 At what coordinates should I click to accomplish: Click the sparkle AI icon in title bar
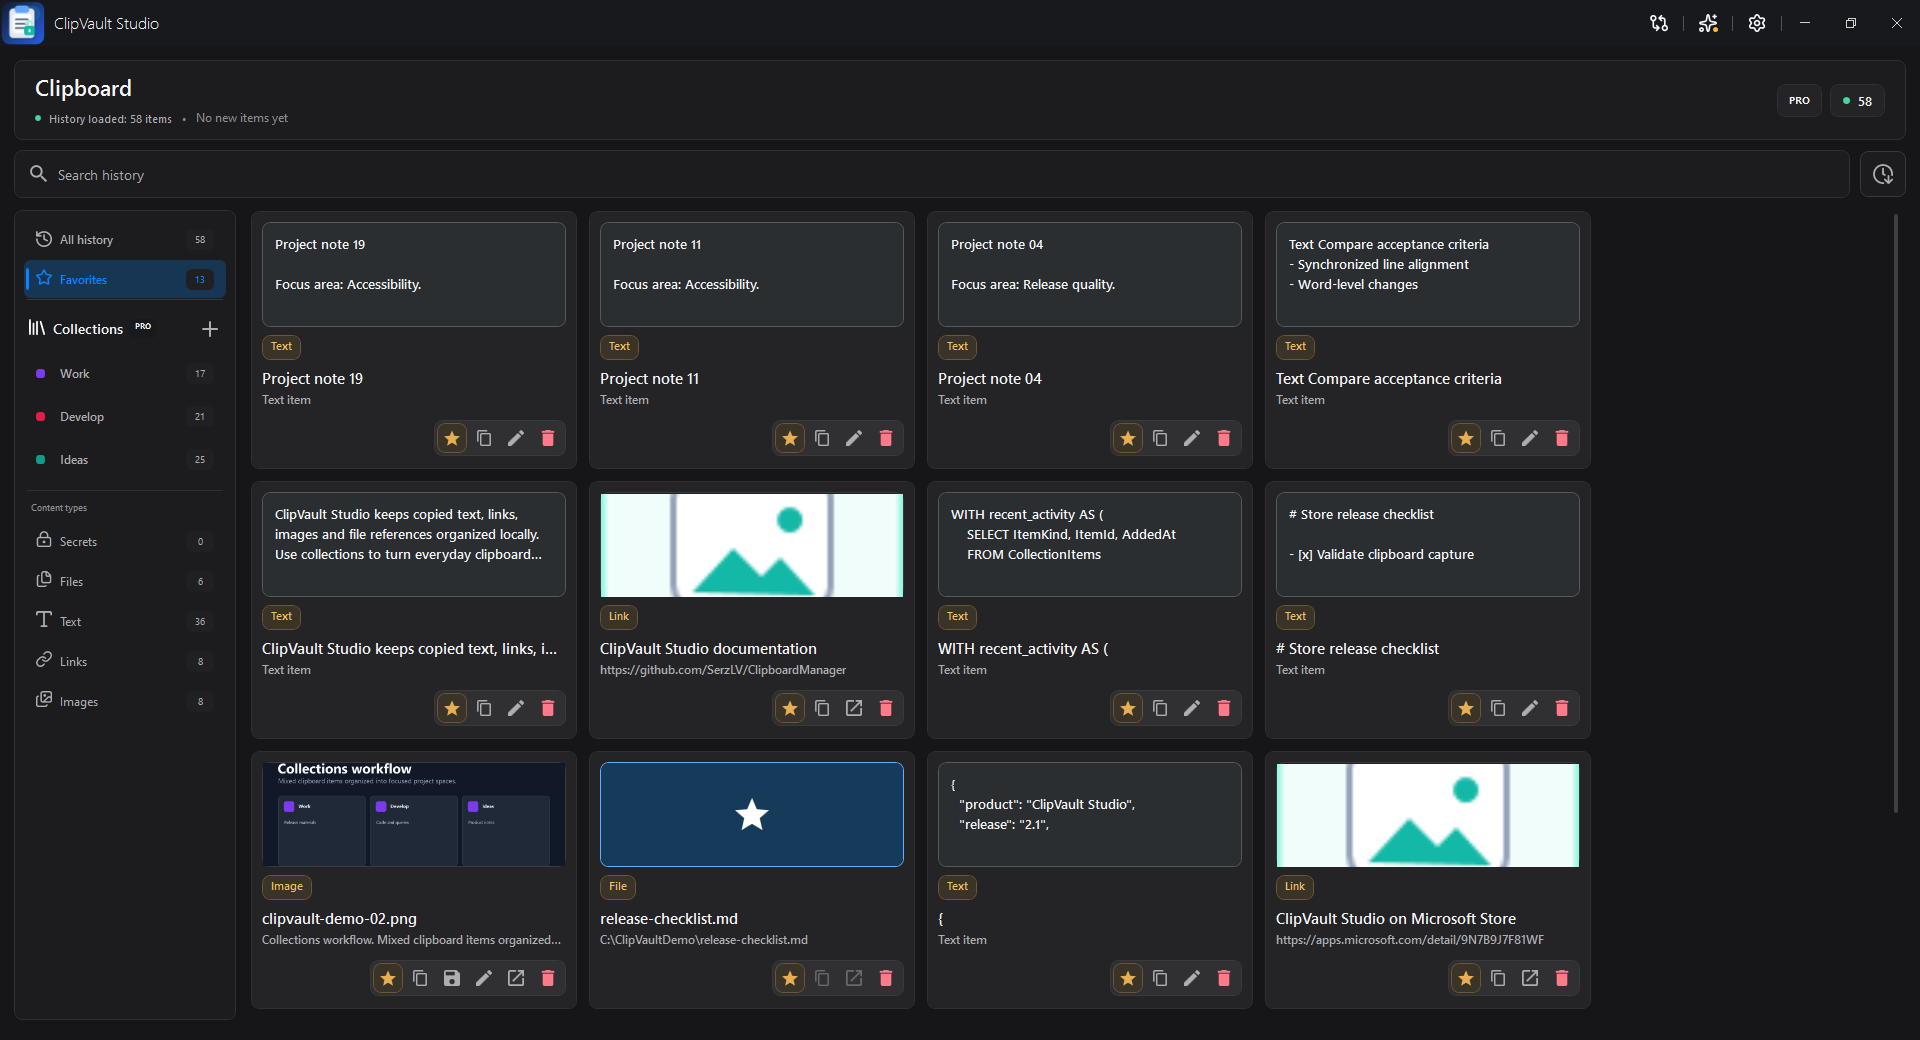coord(1708,23)
